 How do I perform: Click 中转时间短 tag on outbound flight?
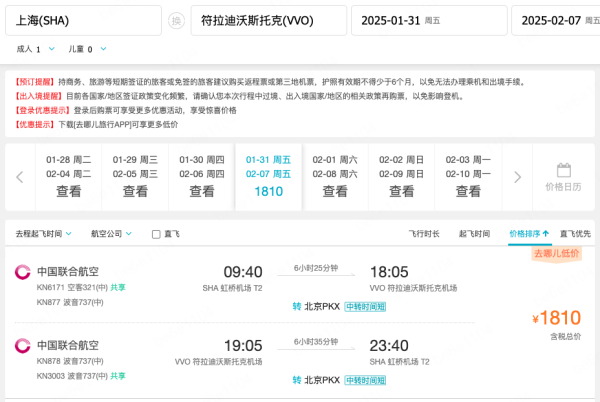coord(365,307)
